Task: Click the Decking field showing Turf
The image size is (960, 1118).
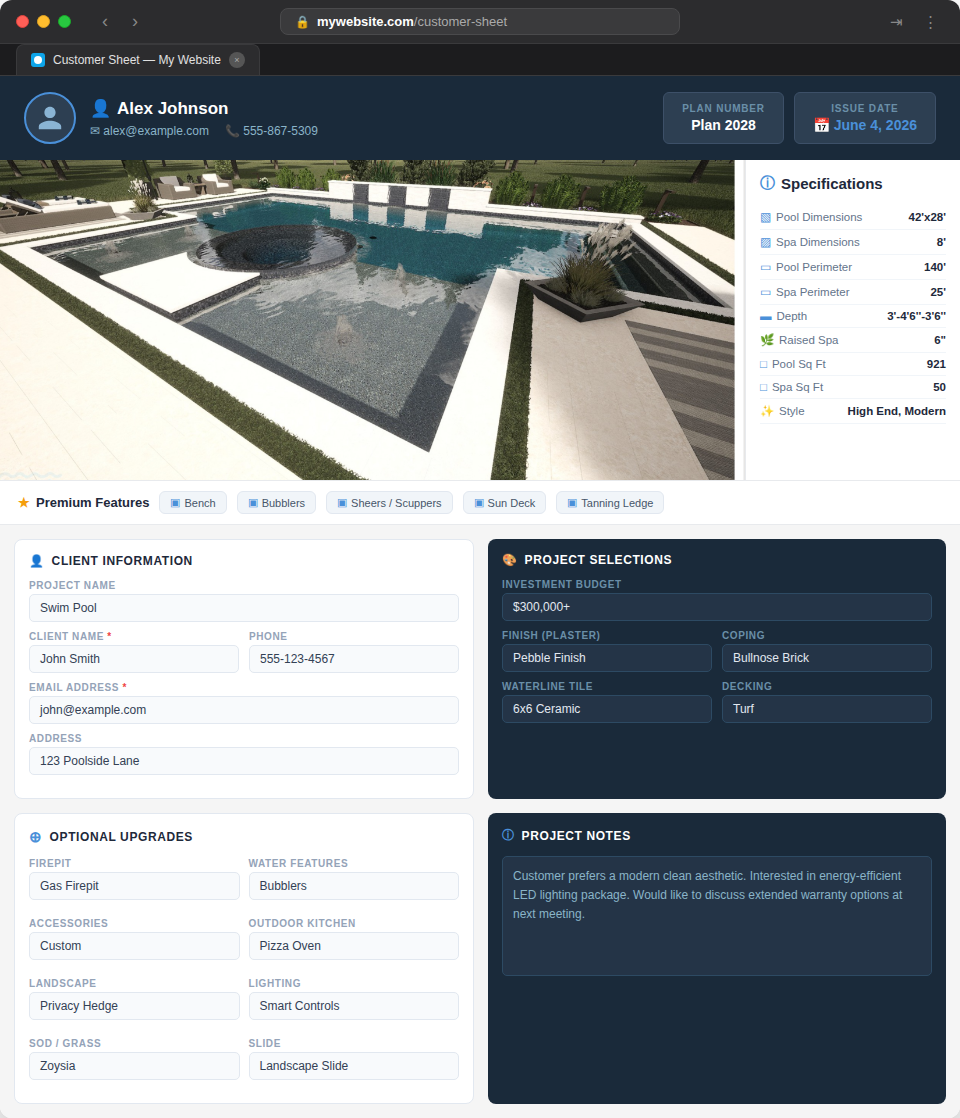Action: pyautogui.click(x=827, y=709)
